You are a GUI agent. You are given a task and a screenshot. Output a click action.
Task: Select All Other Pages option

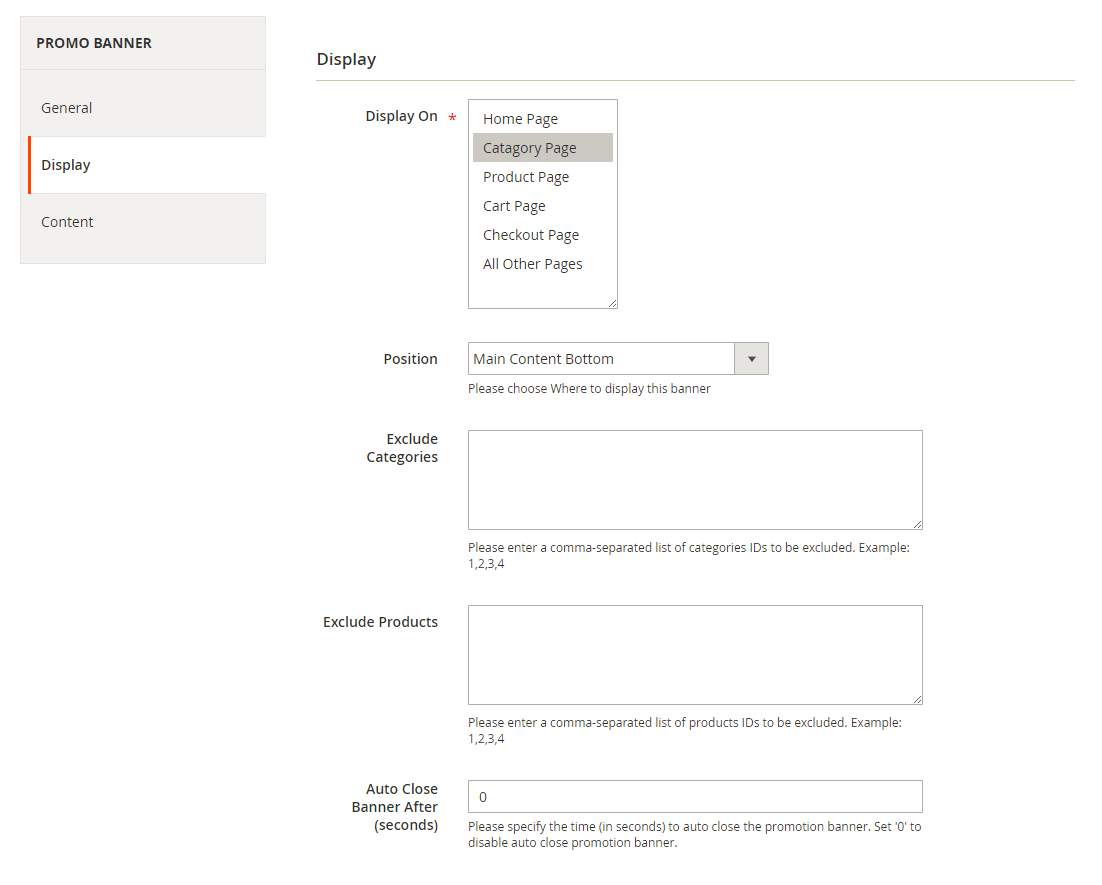click(x=532, y=264)
